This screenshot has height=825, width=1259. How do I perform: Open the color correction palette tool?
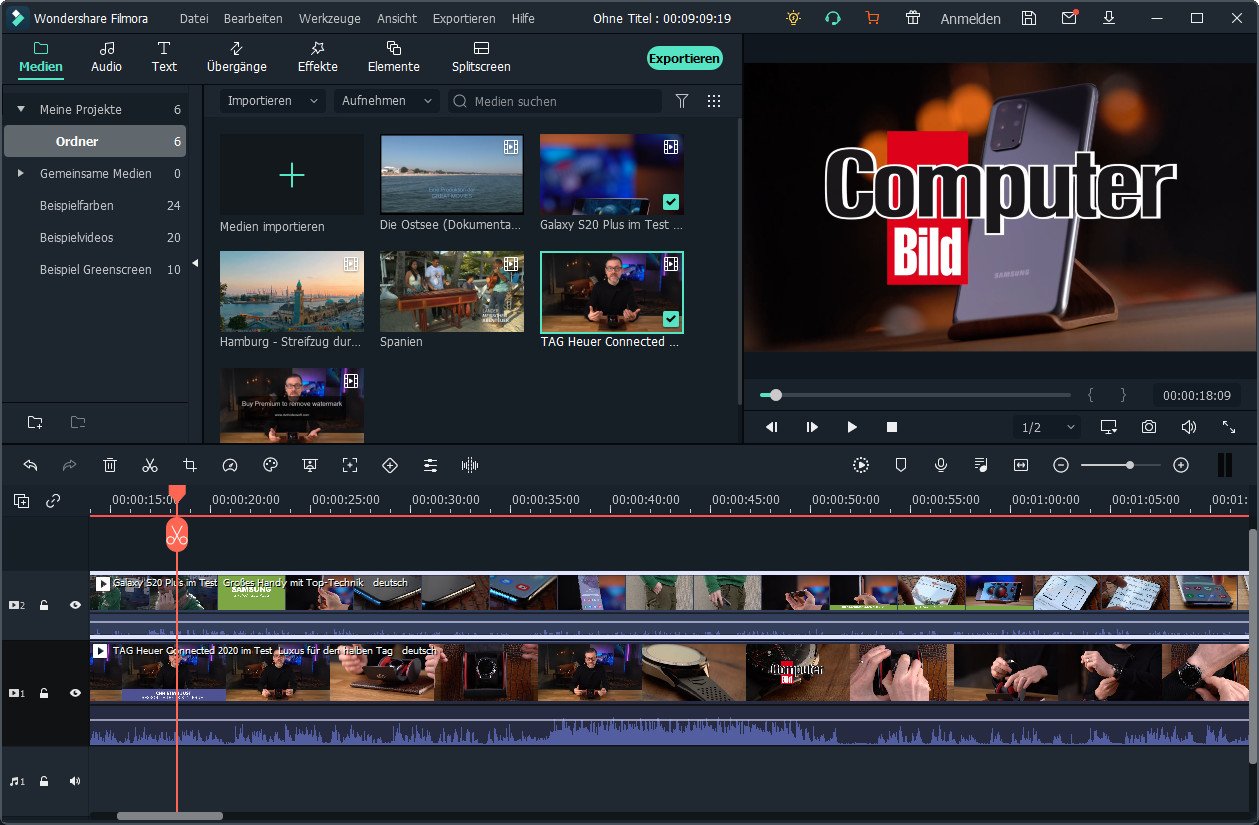click(x=270, y=465)
